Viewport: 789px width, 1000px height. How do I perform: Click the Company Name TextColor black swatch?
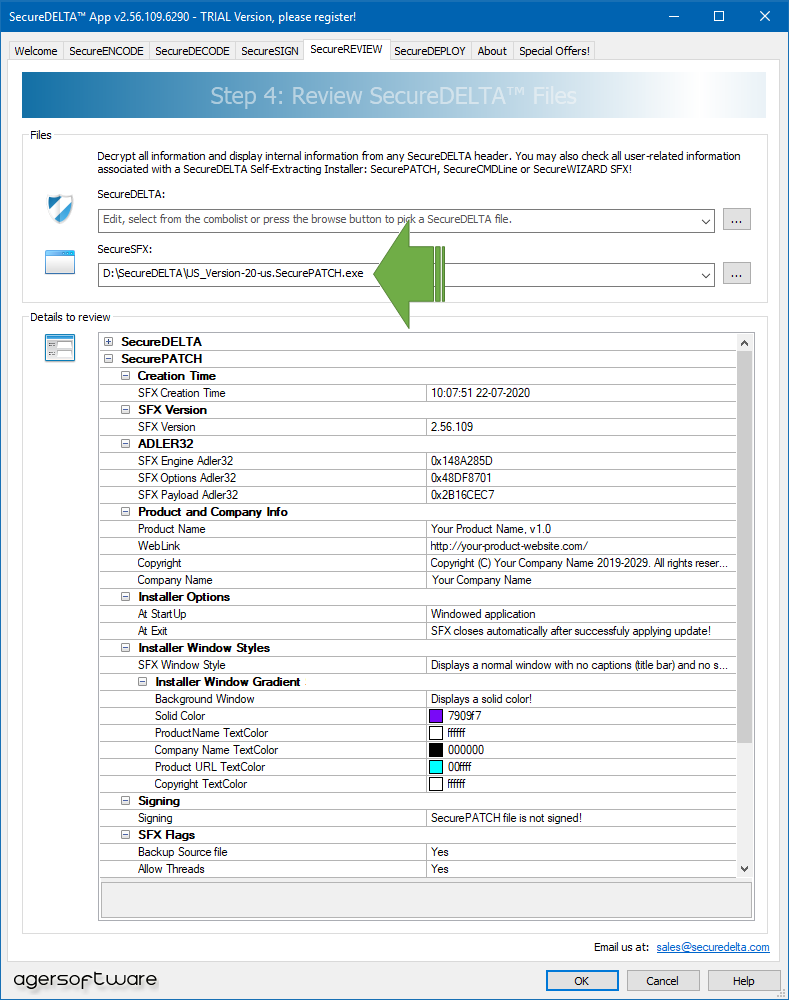(x=436, y=750)
